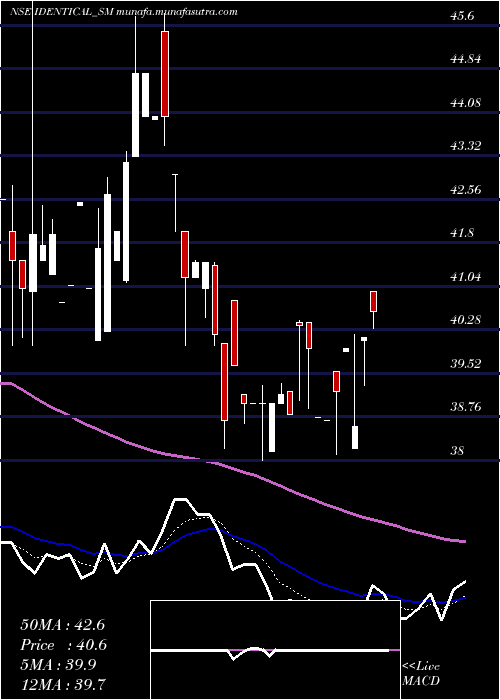The width and height of the screenshot is (500, 700).
Task: Click the NSE IDENTICAL_SM chart title
Action: (62, 12)
